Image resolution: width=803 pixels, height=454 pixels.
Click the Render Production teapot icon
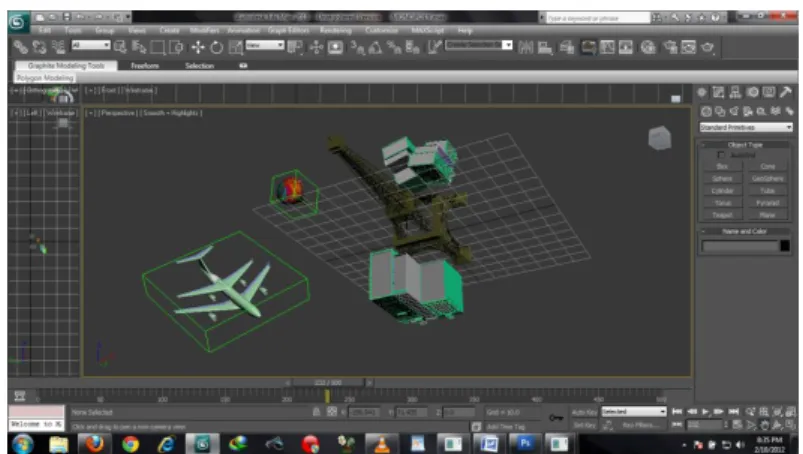[708, 48]
